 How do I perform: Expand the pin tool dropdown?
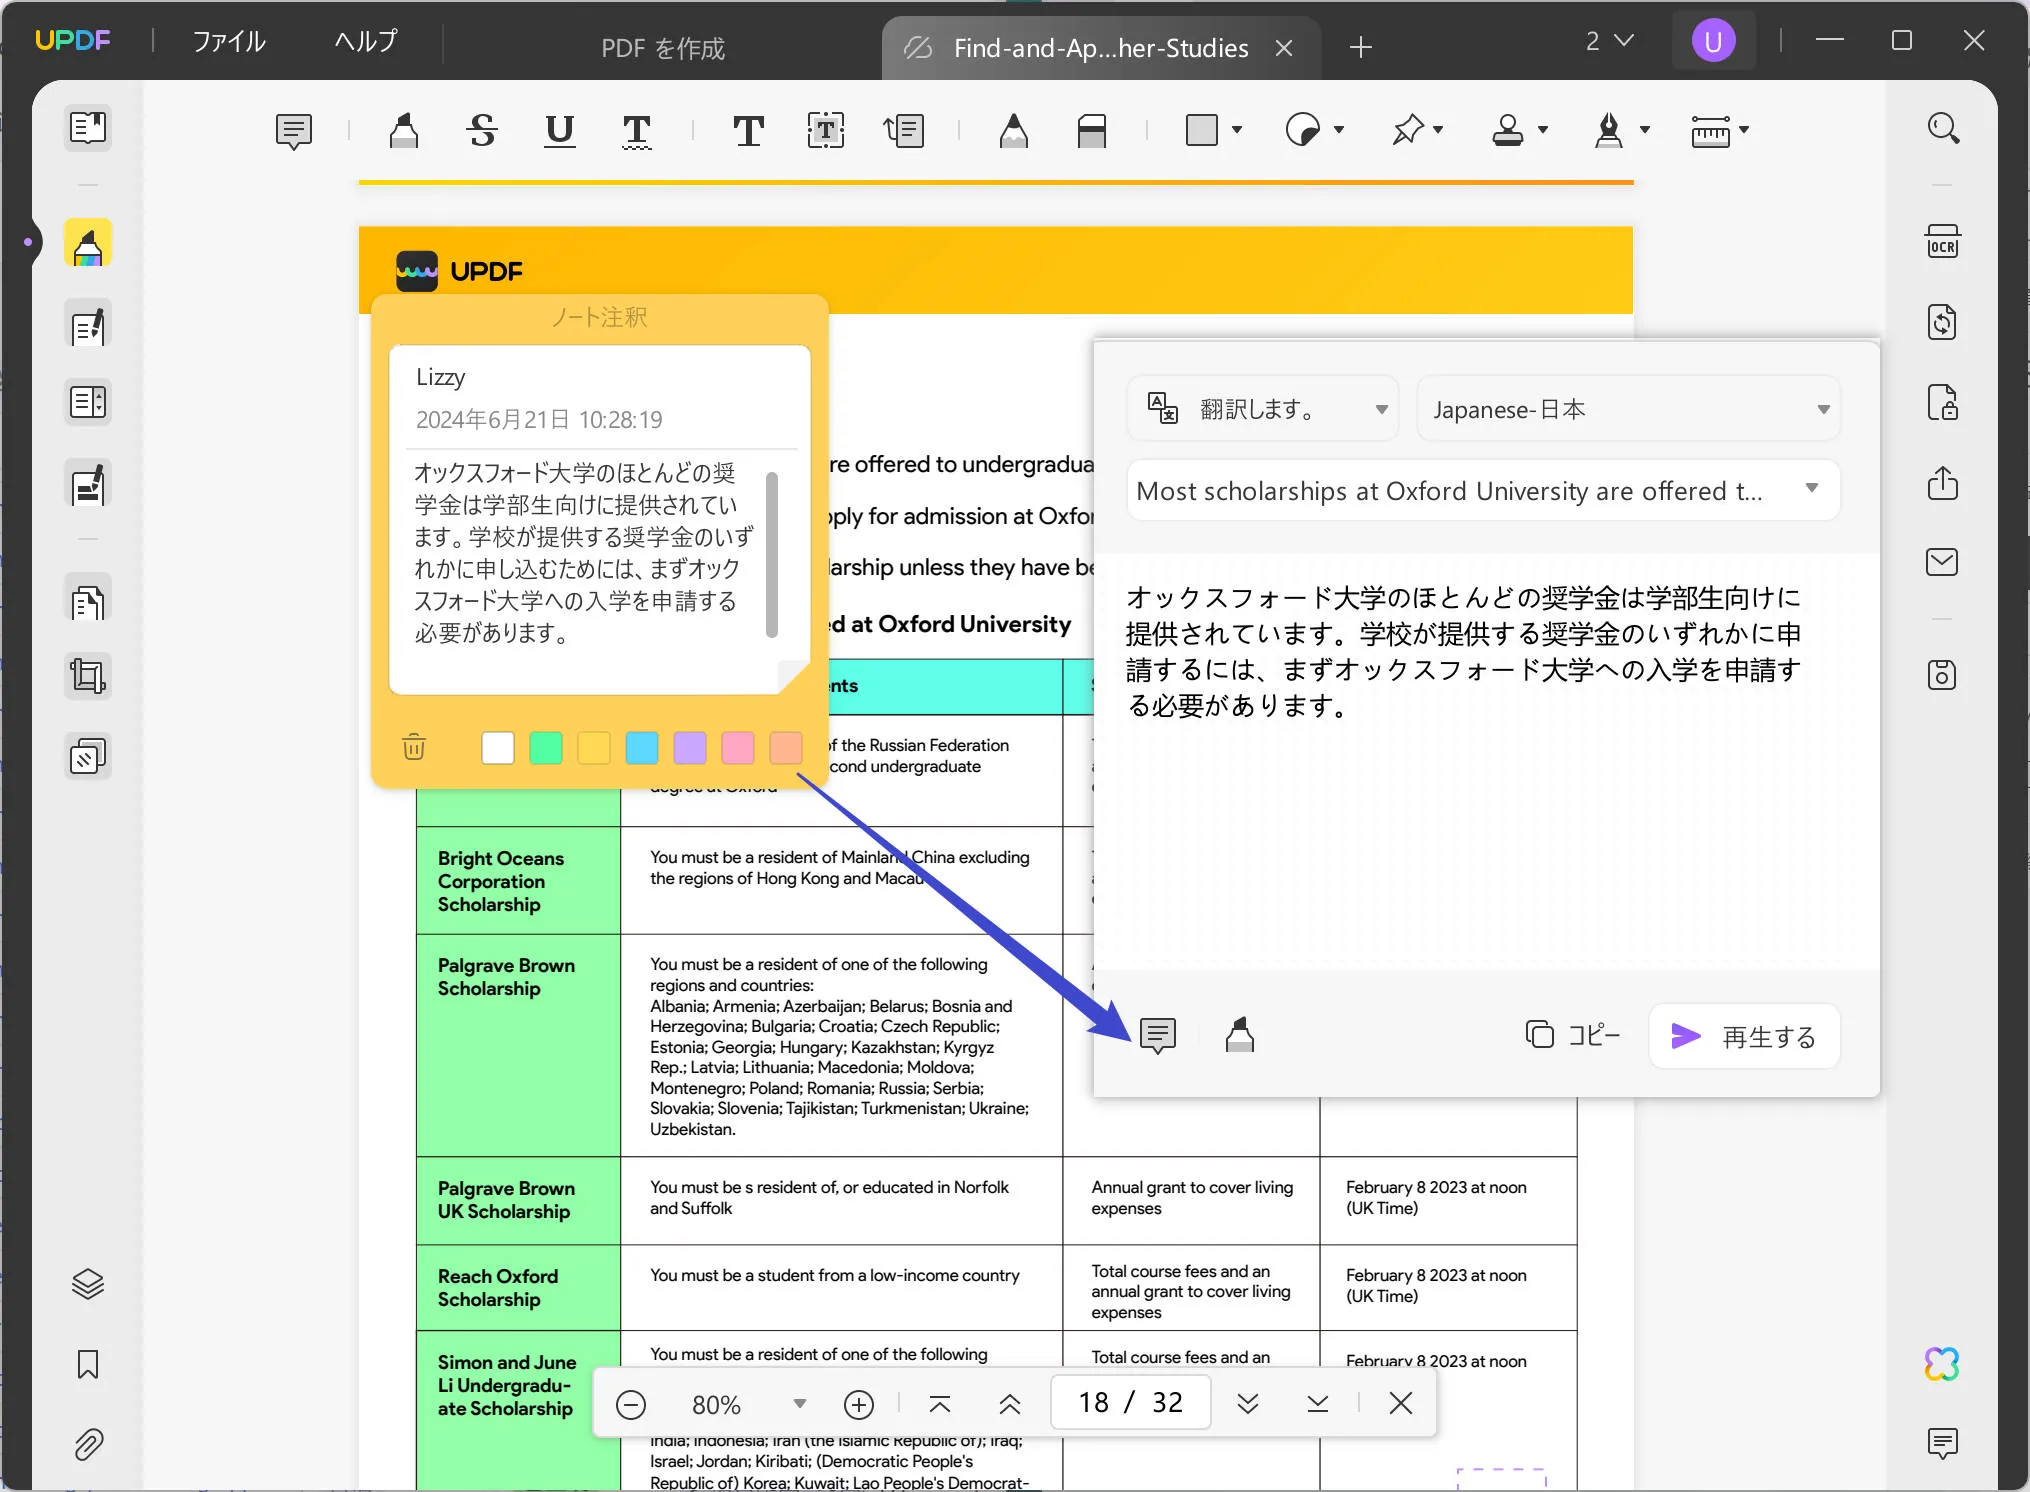[1438, 130]
